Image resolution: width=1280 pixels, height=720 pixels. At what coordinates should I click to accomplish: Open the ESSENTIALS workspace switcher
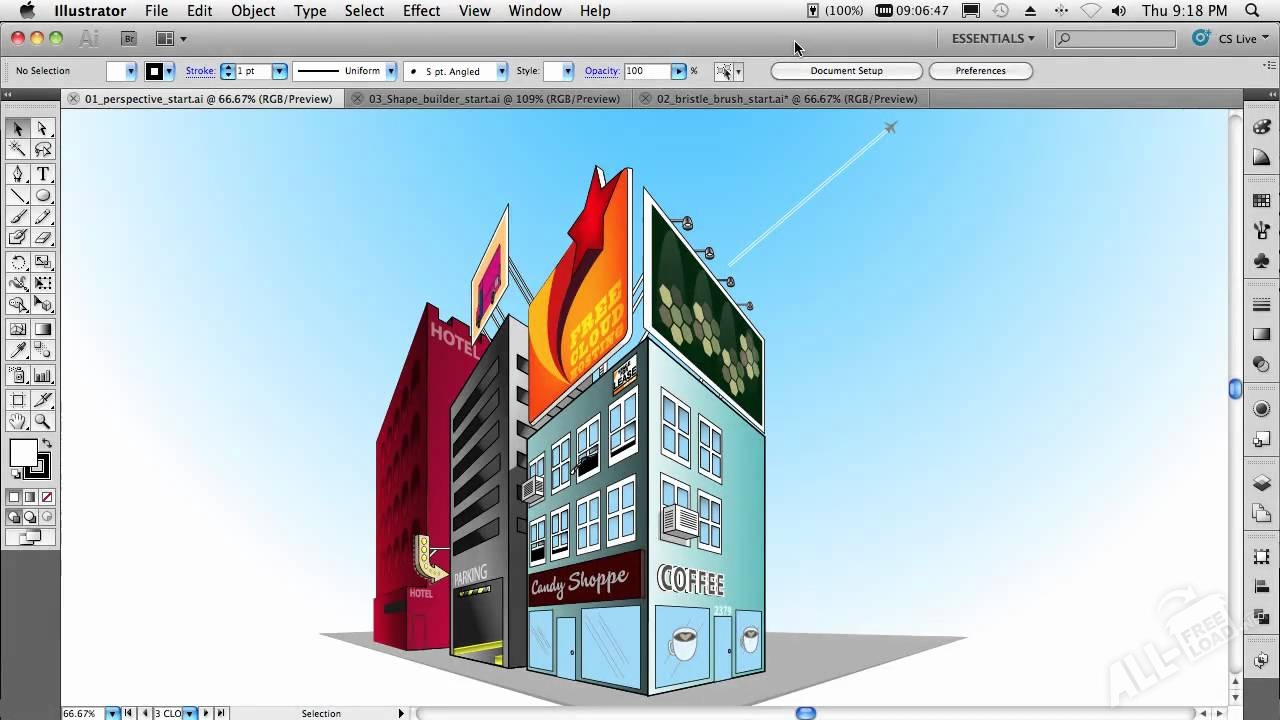(993, 39)
